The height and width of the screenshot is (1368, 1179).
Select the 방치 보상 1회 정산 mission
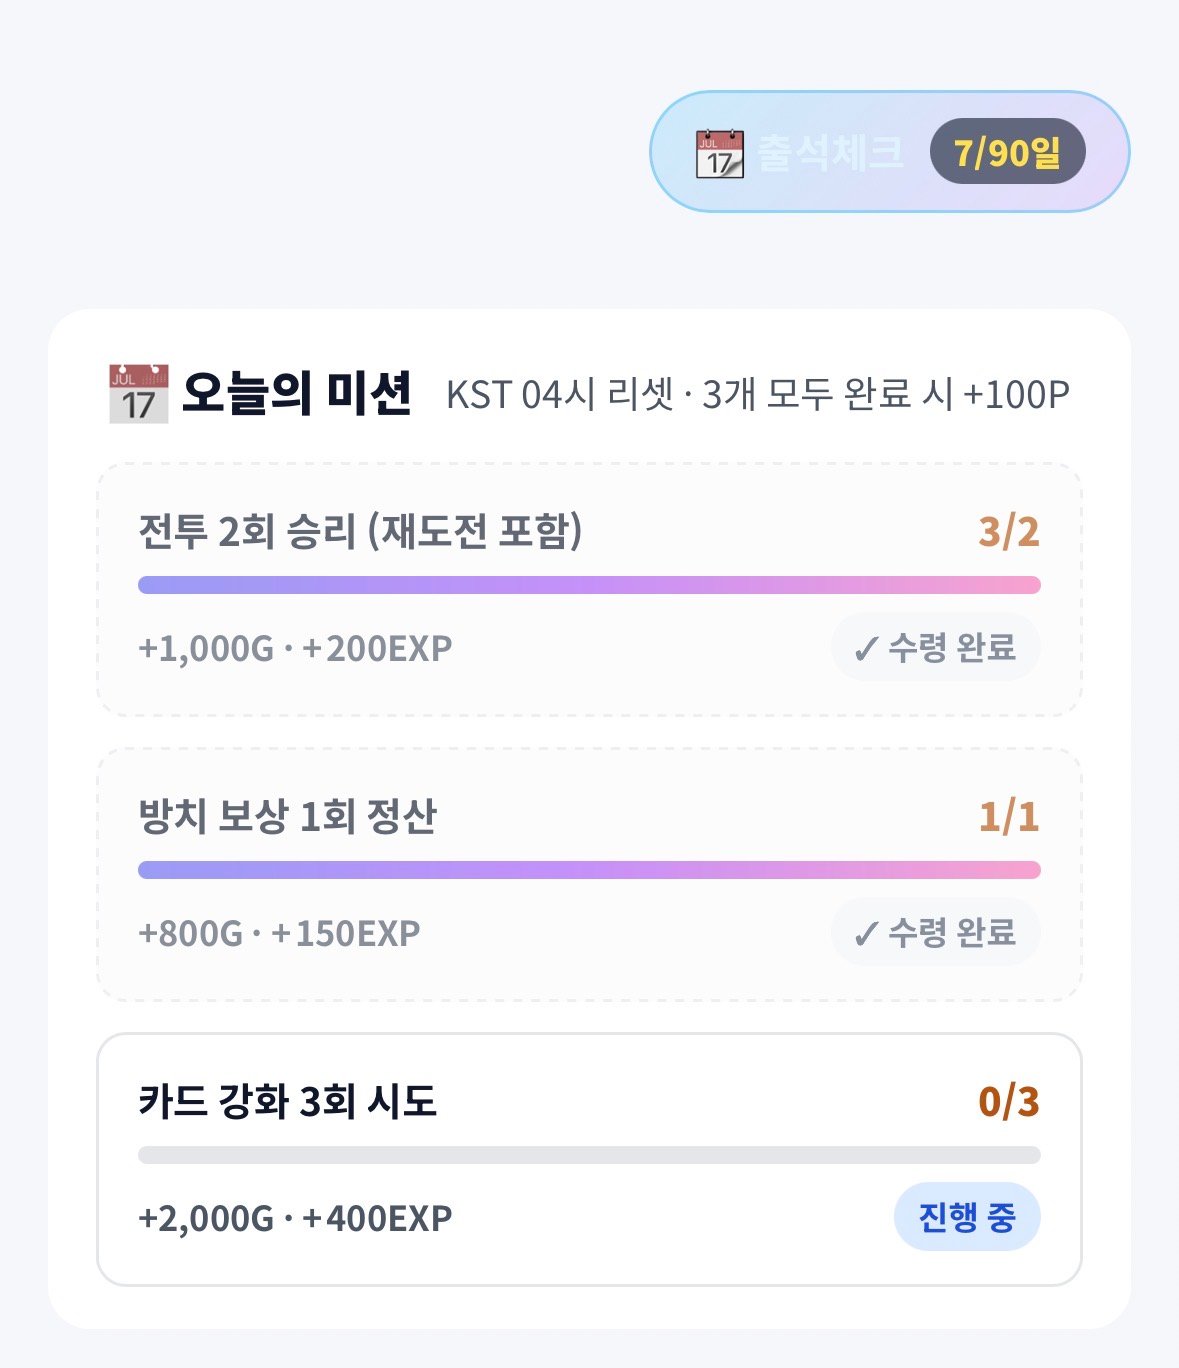pos(589,874)
